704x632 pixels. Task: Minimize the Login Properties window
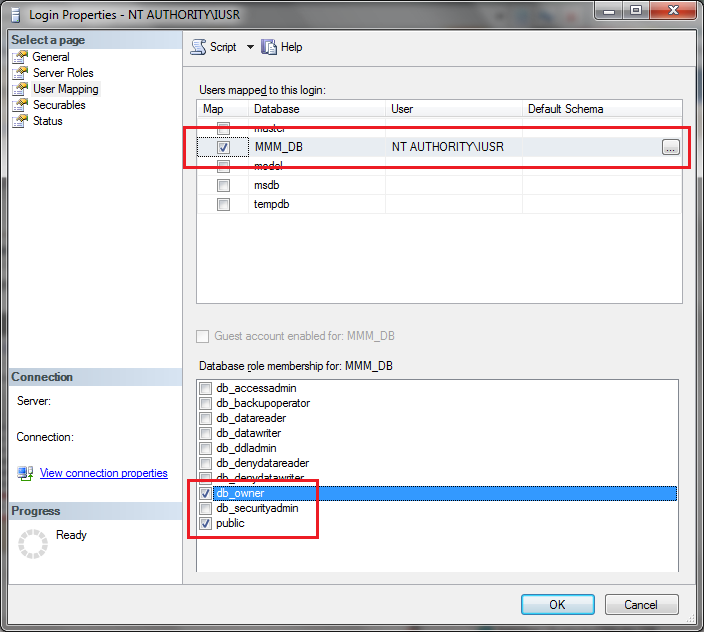pyautogui.click(x=609, y=11)
